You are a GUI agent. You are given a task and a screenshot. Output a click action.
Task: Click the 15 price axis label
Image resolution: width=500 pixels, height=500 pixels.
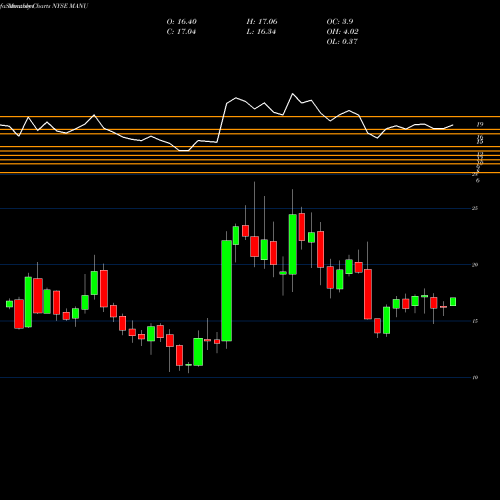pyautogui.click(x=475, y=321)
